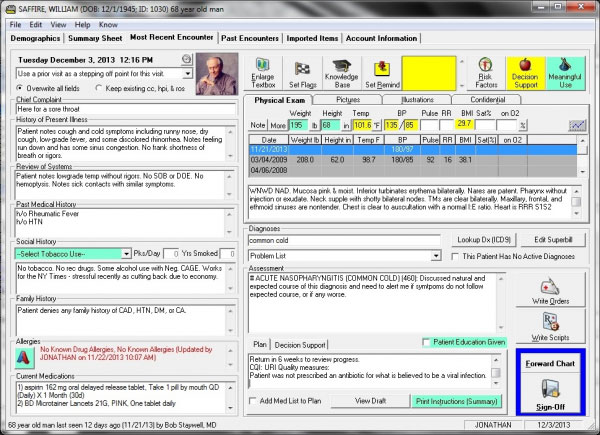Click the Edit Superbill button
The height and width of the screenshot is (435, 600).
pos(553,240)
